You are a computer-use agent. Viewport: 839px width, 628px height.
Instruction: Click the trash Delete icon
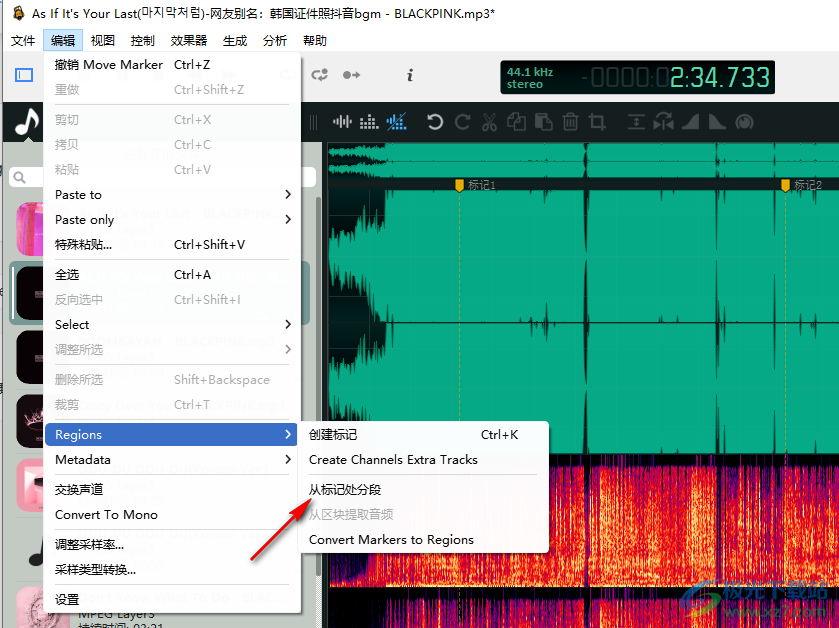click(x=570, y=121)
